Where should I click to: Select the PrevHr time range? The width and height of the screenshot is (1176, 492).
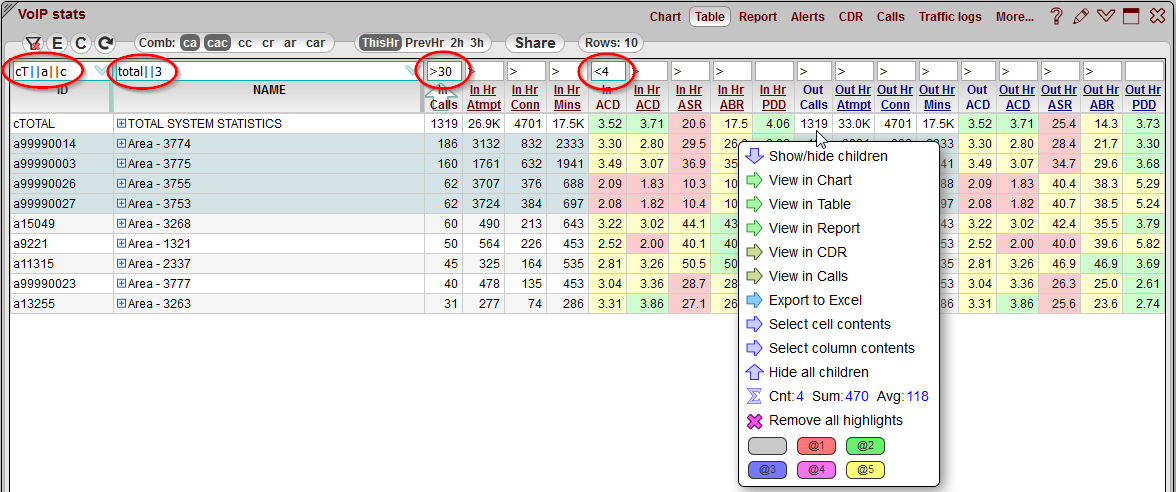424,44
